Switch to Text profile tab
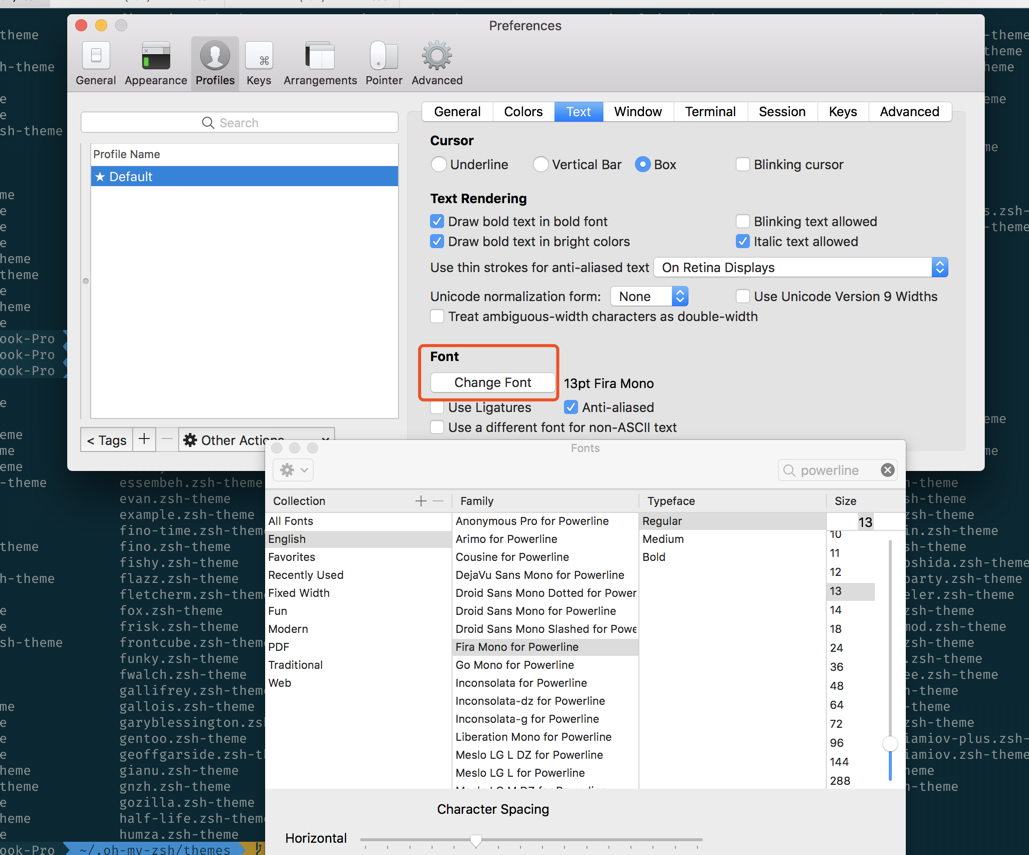 [x=579, y=112]
